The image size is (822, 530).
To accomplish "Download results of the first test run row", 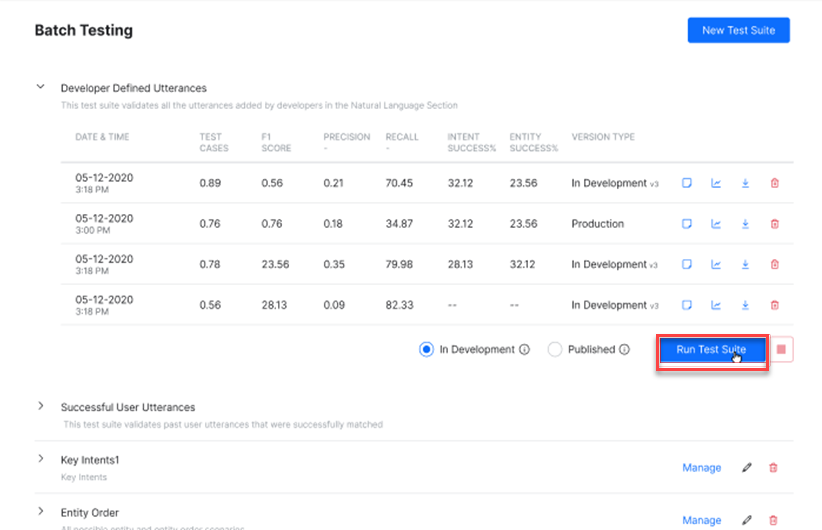I will pos(745,183).
